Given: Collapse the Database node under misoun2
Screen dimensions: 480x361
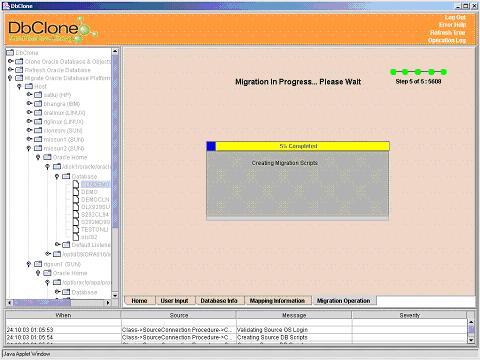Looking at the screenshot, I should pos(57,176).
